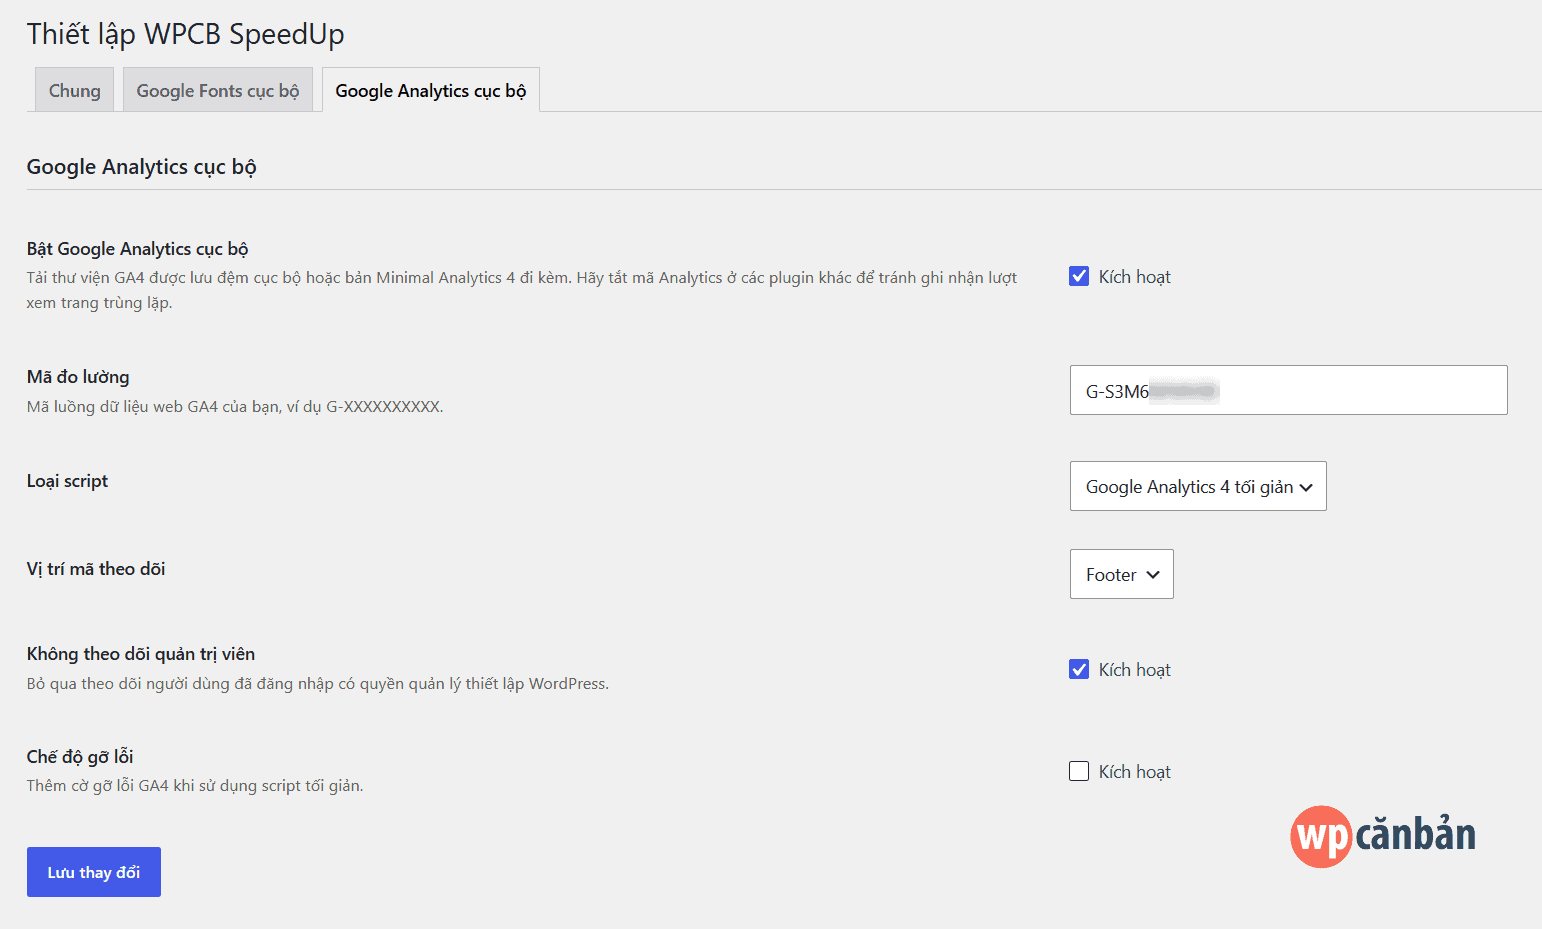
Task: Click the Vị trí mã theo dõi label
Action: (96, 569)
